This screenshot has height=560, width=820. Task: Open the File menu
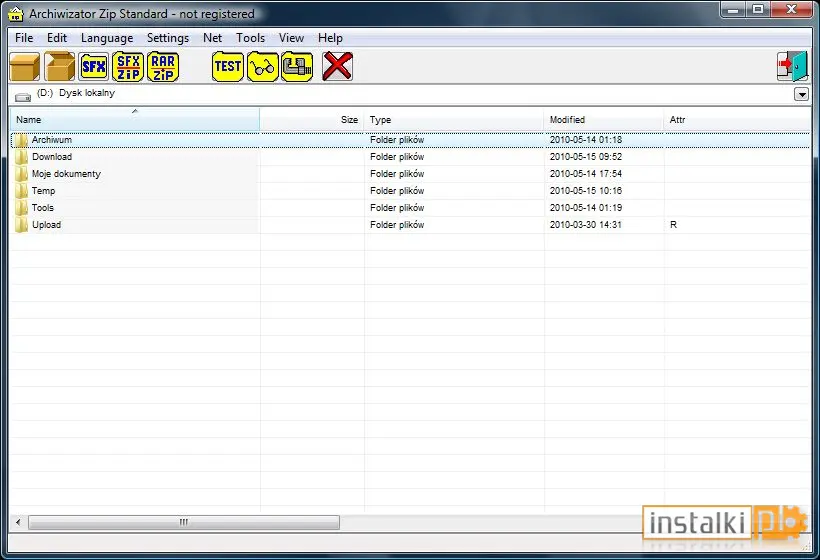[x=24, y=38]
